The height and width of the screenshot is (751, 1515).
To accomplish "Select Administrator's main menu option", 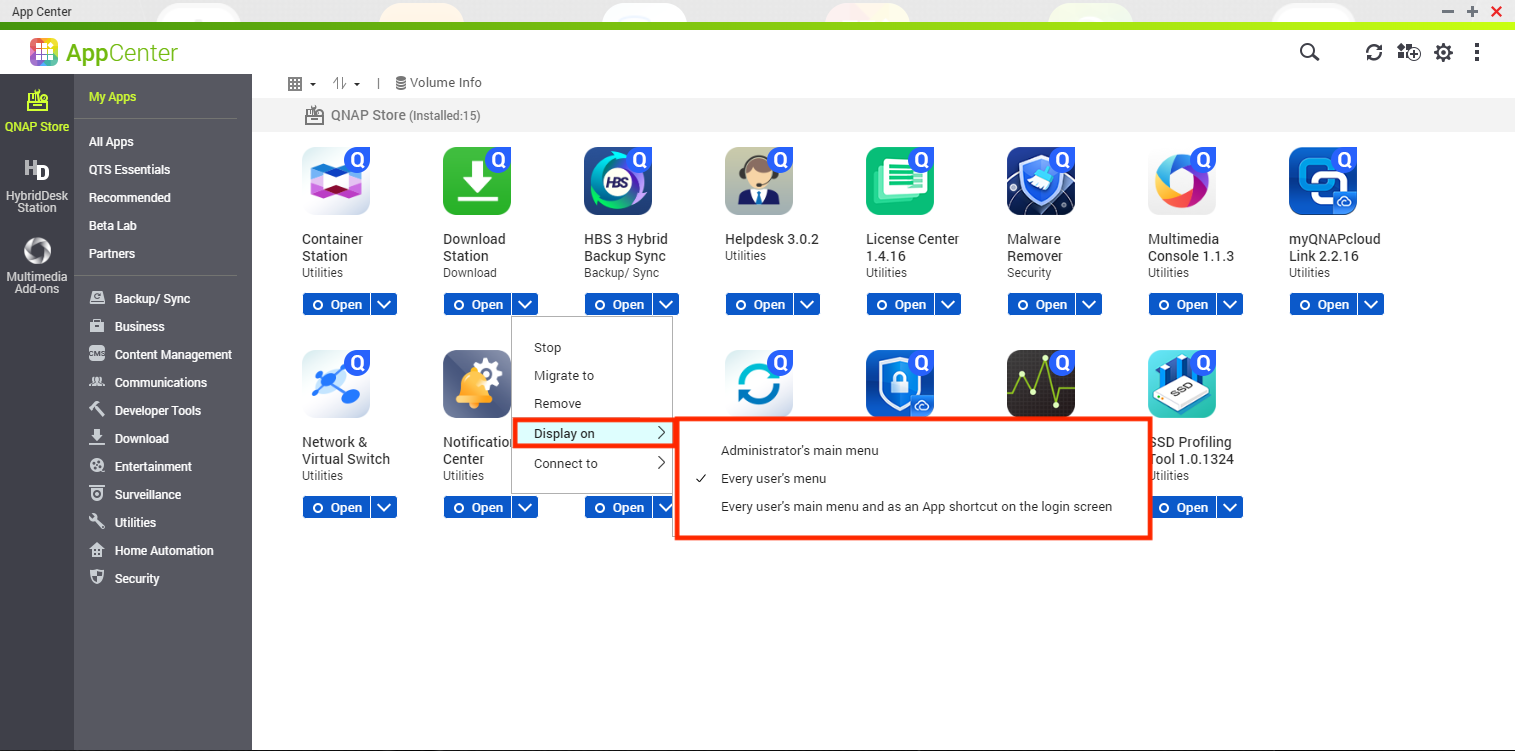I will [x=799, y=451].
